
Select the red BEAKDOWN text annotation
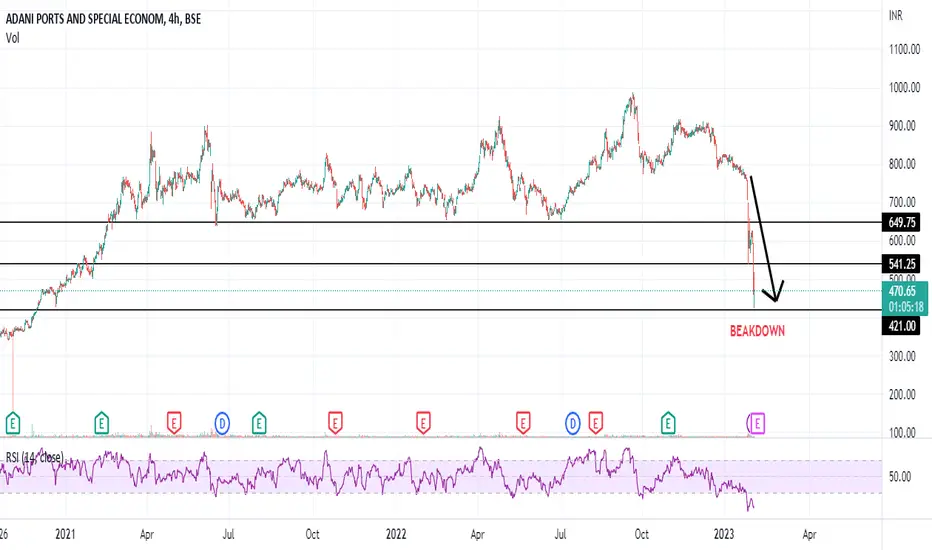[757, 331]
